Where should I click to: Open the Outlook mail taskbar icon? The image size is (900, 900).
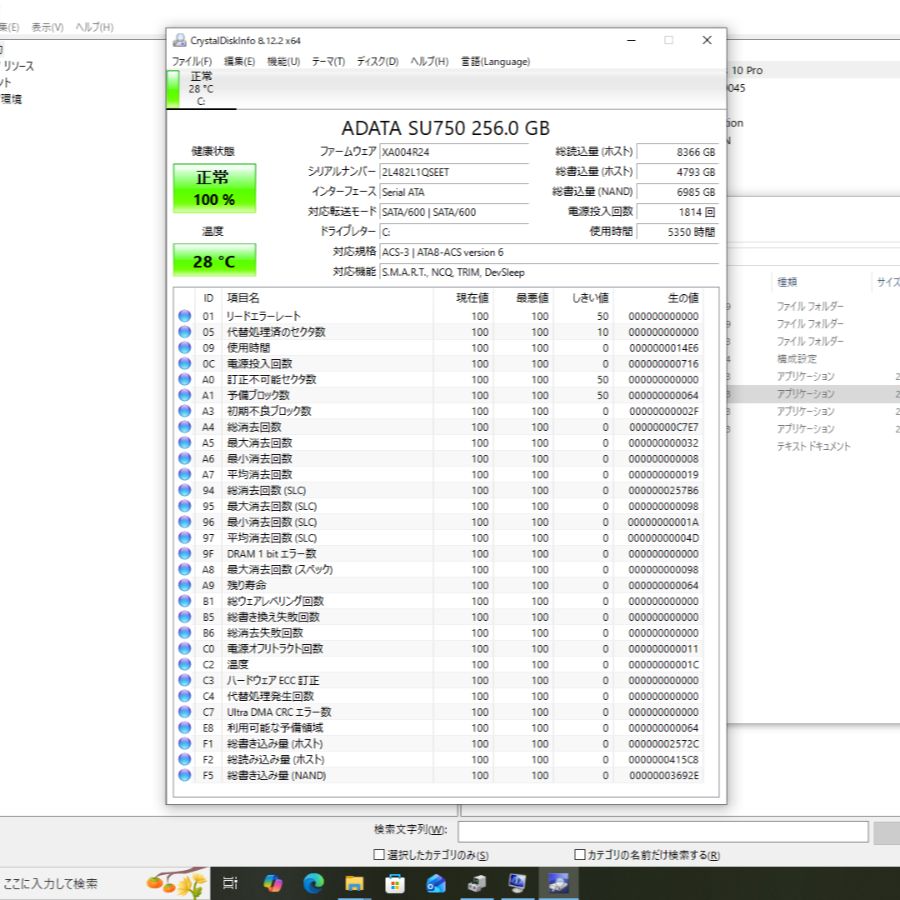click(436, 883)
